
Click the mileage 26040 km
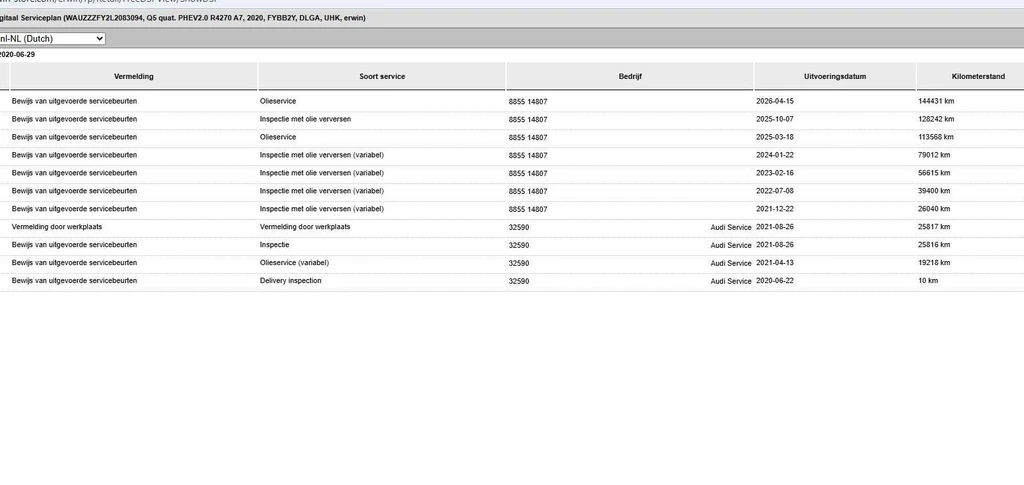click(934, 209)
